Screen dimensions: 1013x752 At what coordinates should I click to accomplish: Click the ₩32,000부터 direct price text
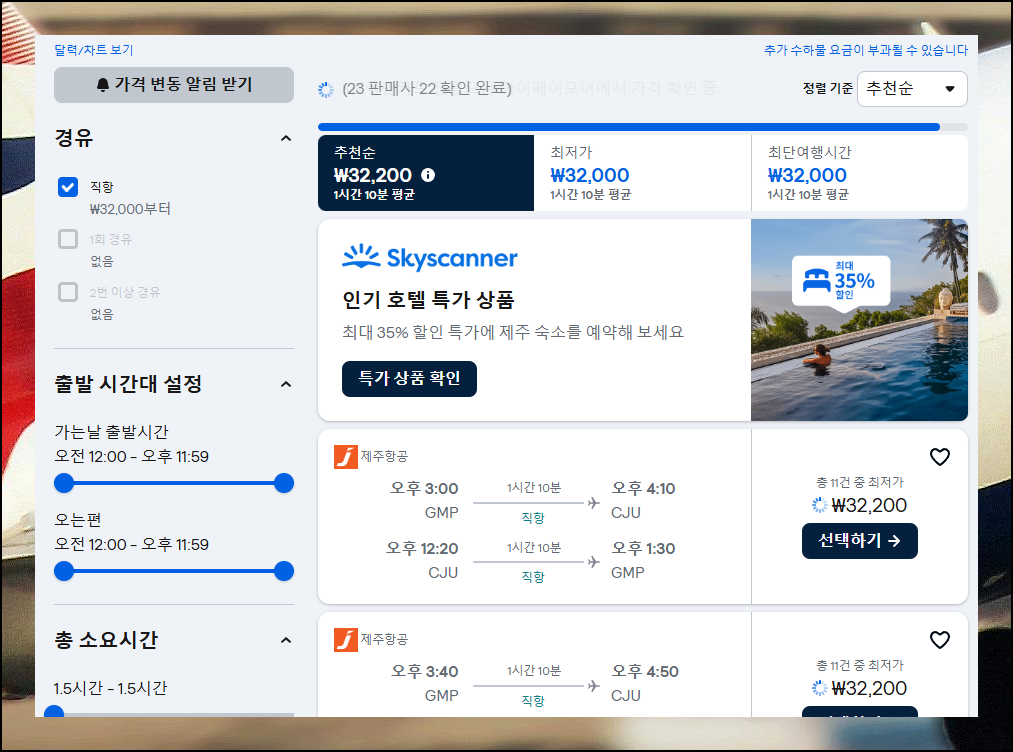tap(130, 209)
